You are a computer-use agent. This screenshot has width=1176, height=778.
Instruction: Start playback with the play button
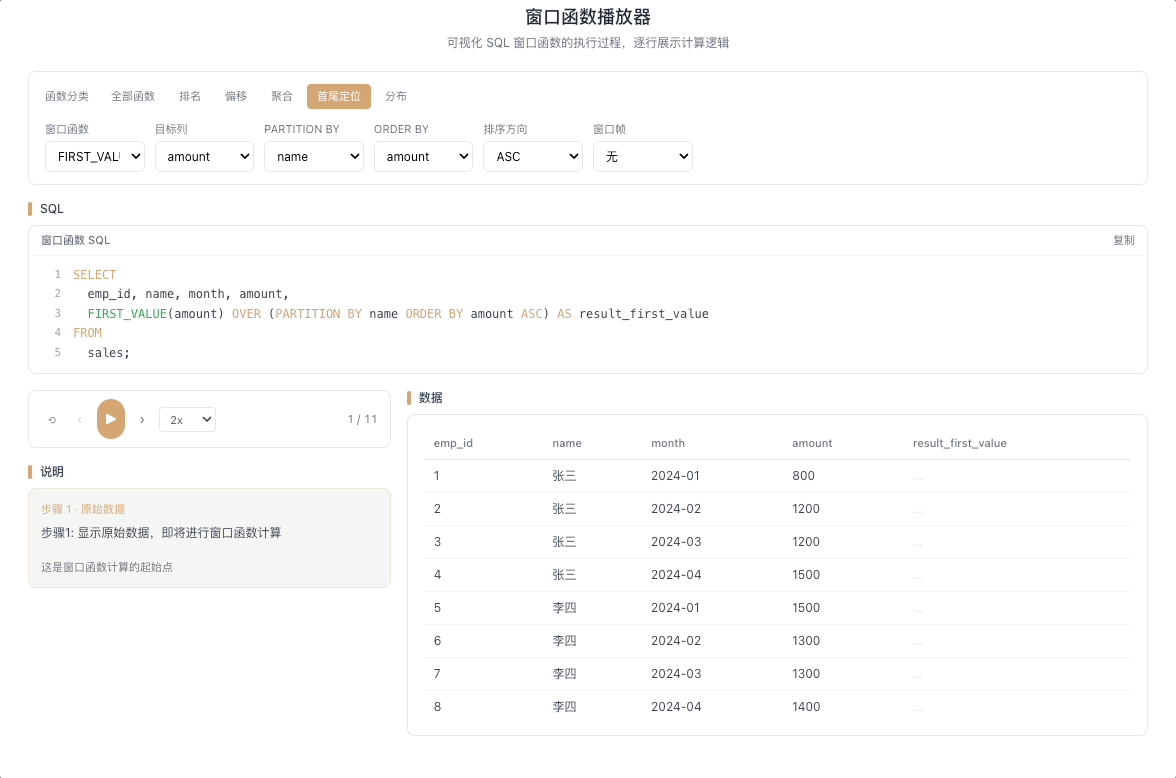pos(111,419)
